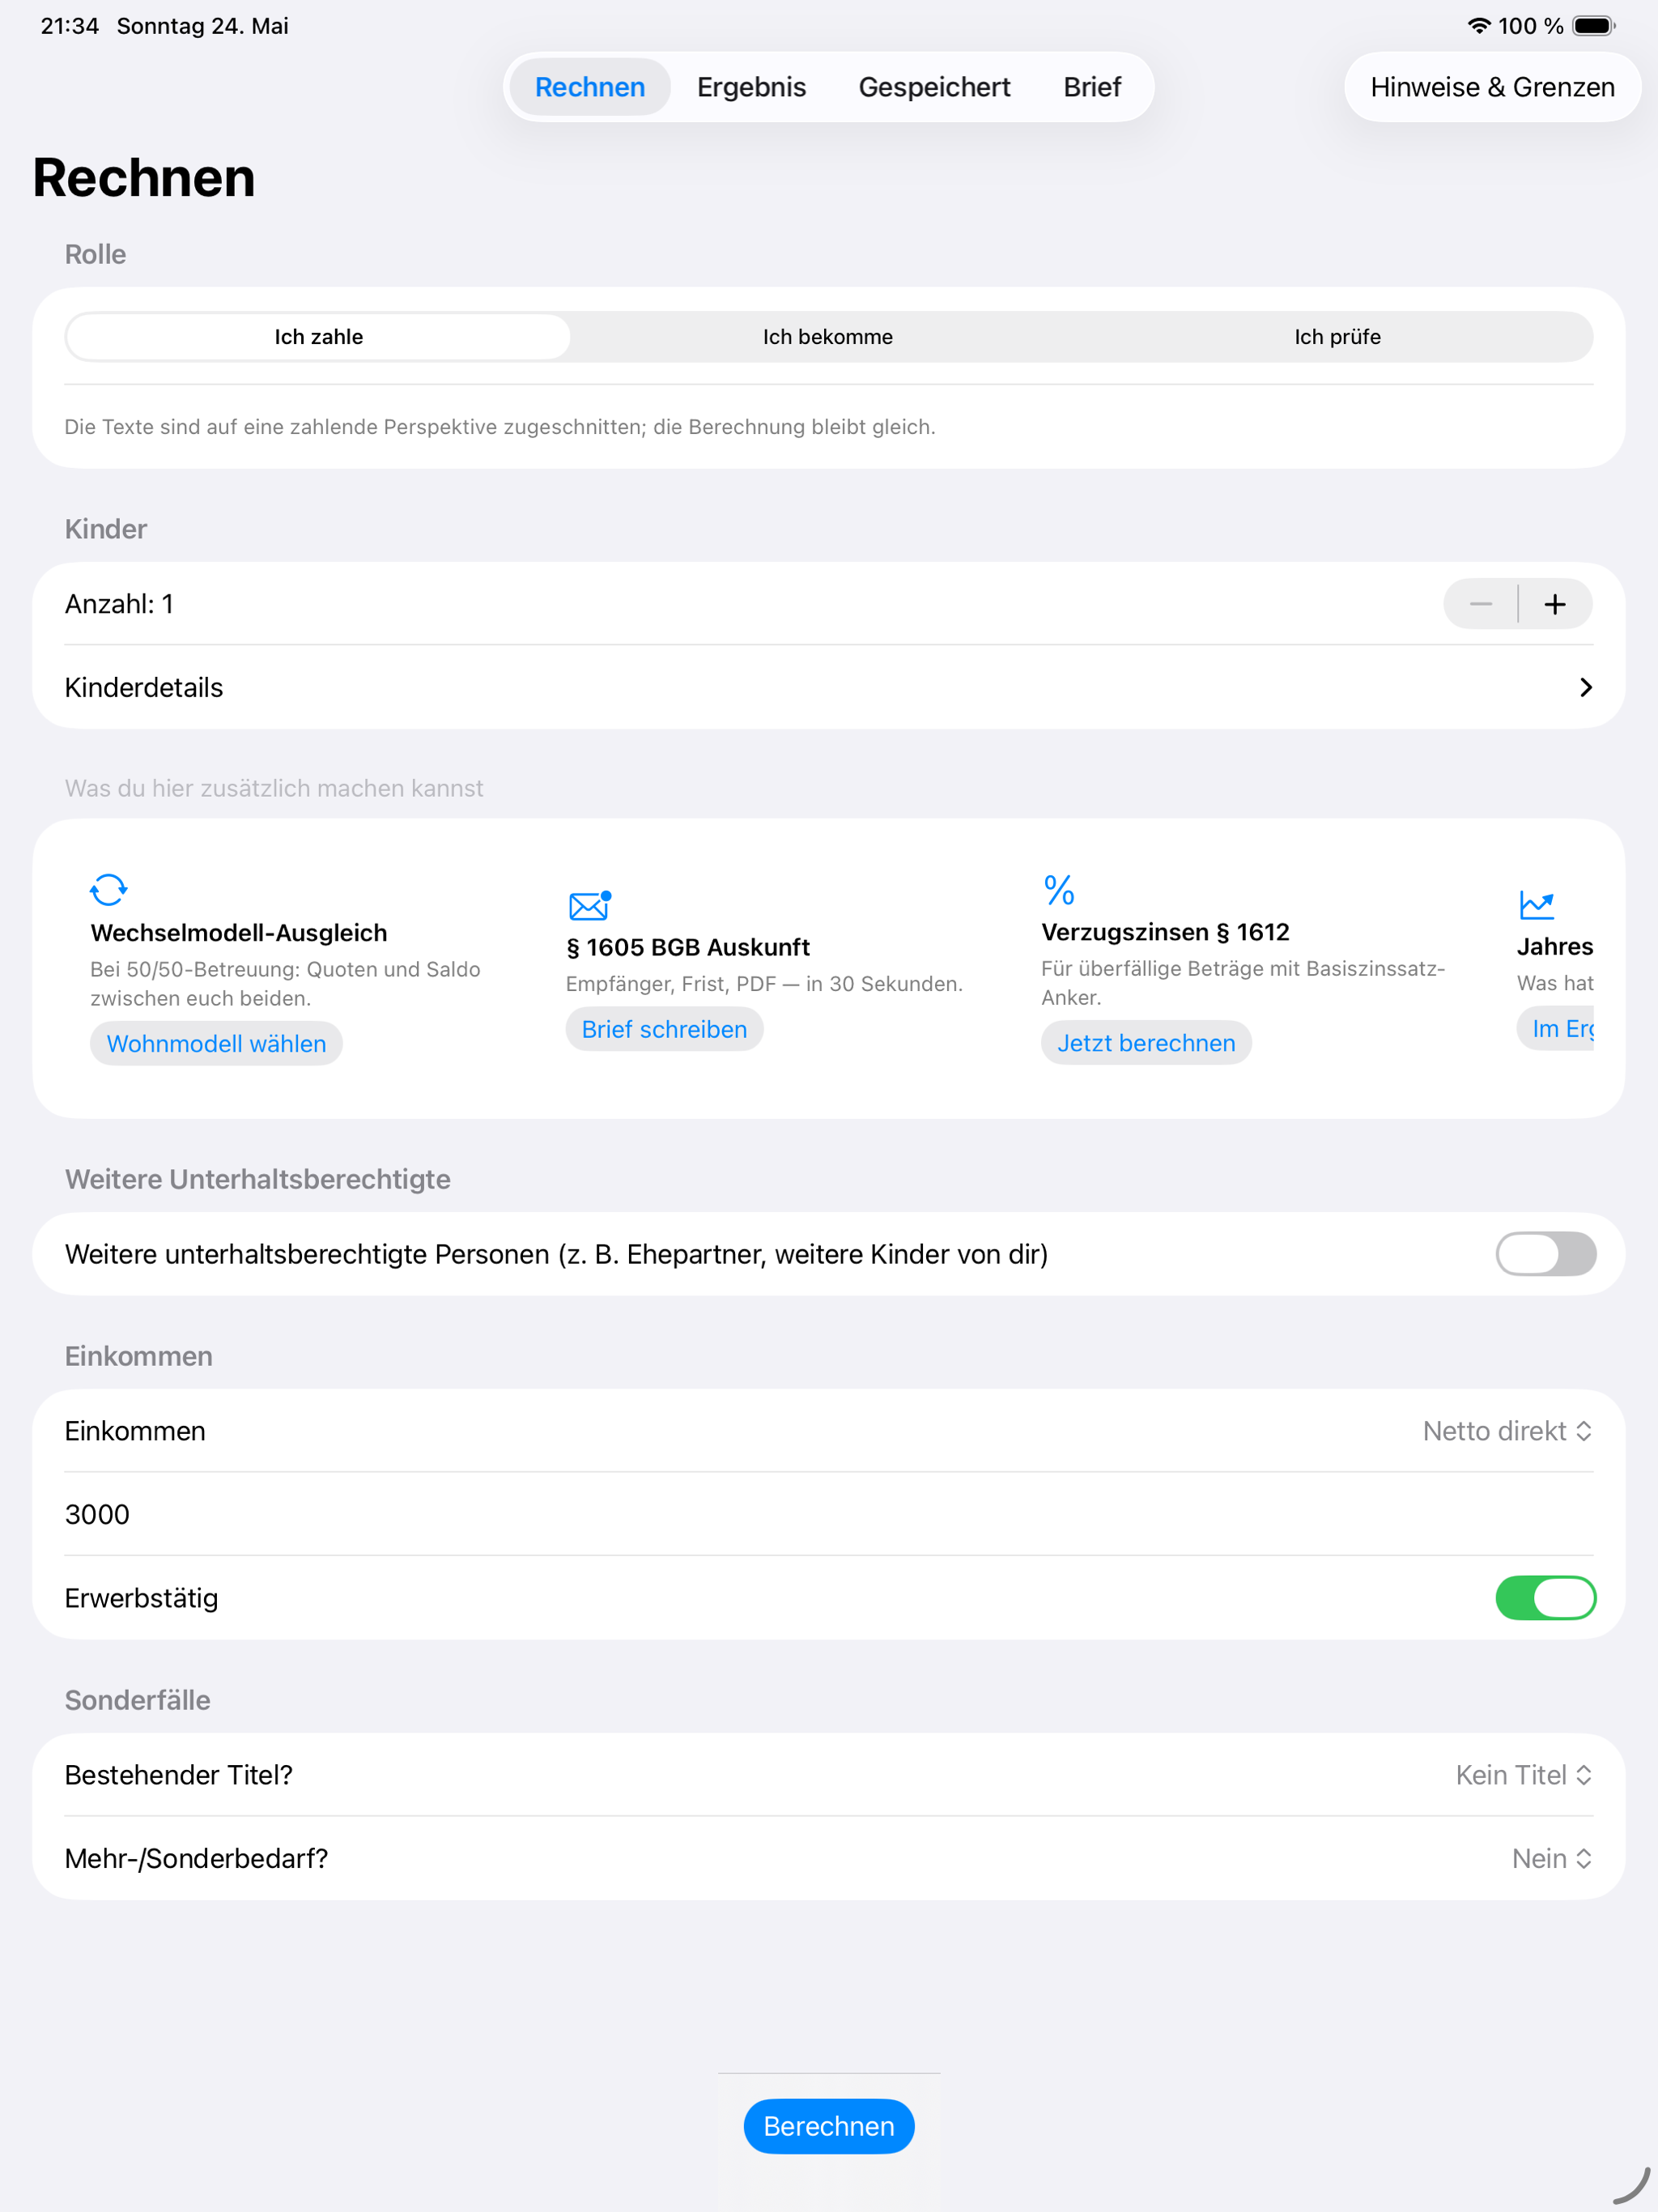Open the Mehr-/Sonderbedarf Nein dropdown

1551,1859
